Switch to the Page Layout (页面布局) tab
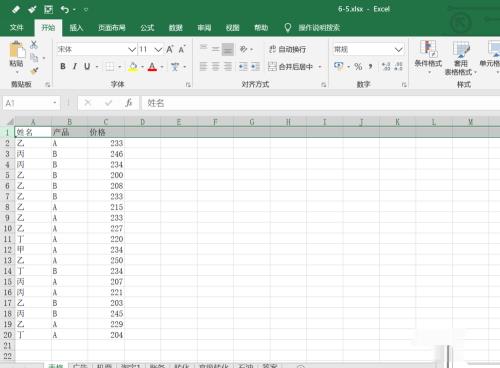The image size is (500, 368). [112, 28]
